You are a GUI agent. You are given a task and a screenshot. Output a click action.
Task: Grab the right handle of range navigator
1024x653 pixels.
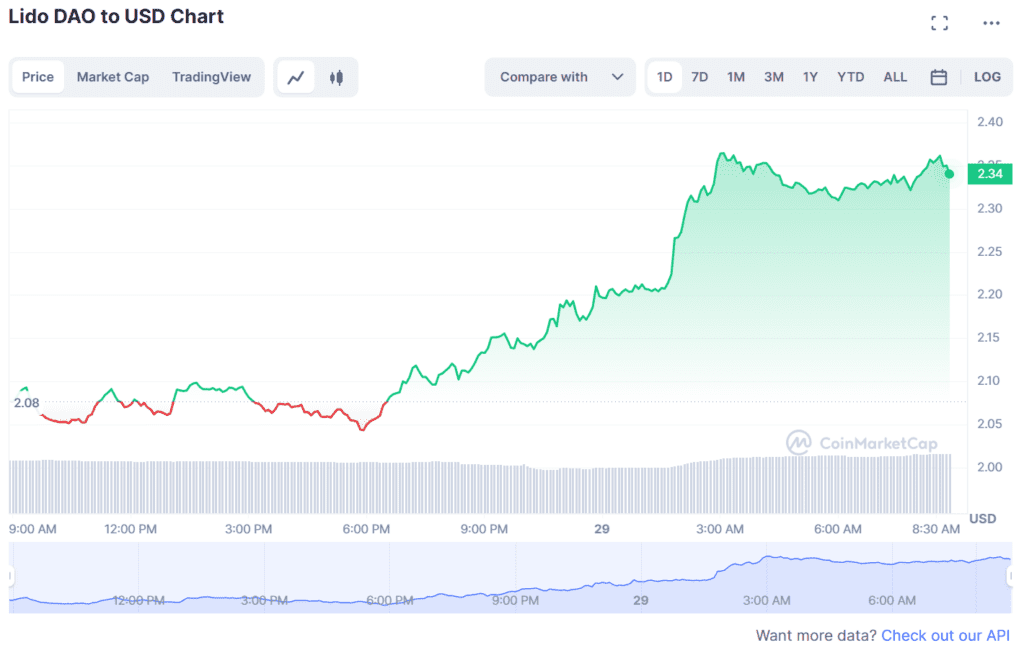click(x=1010, y=577)
